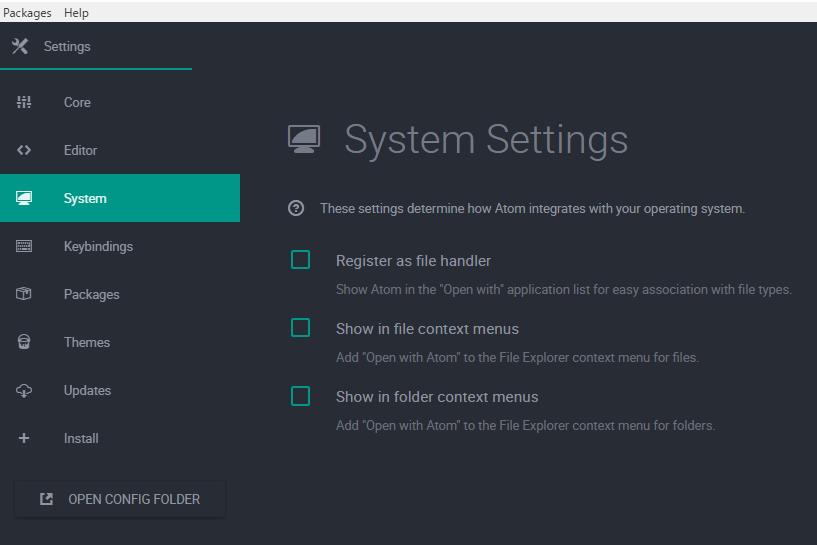Click the System Settings heading
The width and height of the screenshot is (817, 545).
[486, 140]
